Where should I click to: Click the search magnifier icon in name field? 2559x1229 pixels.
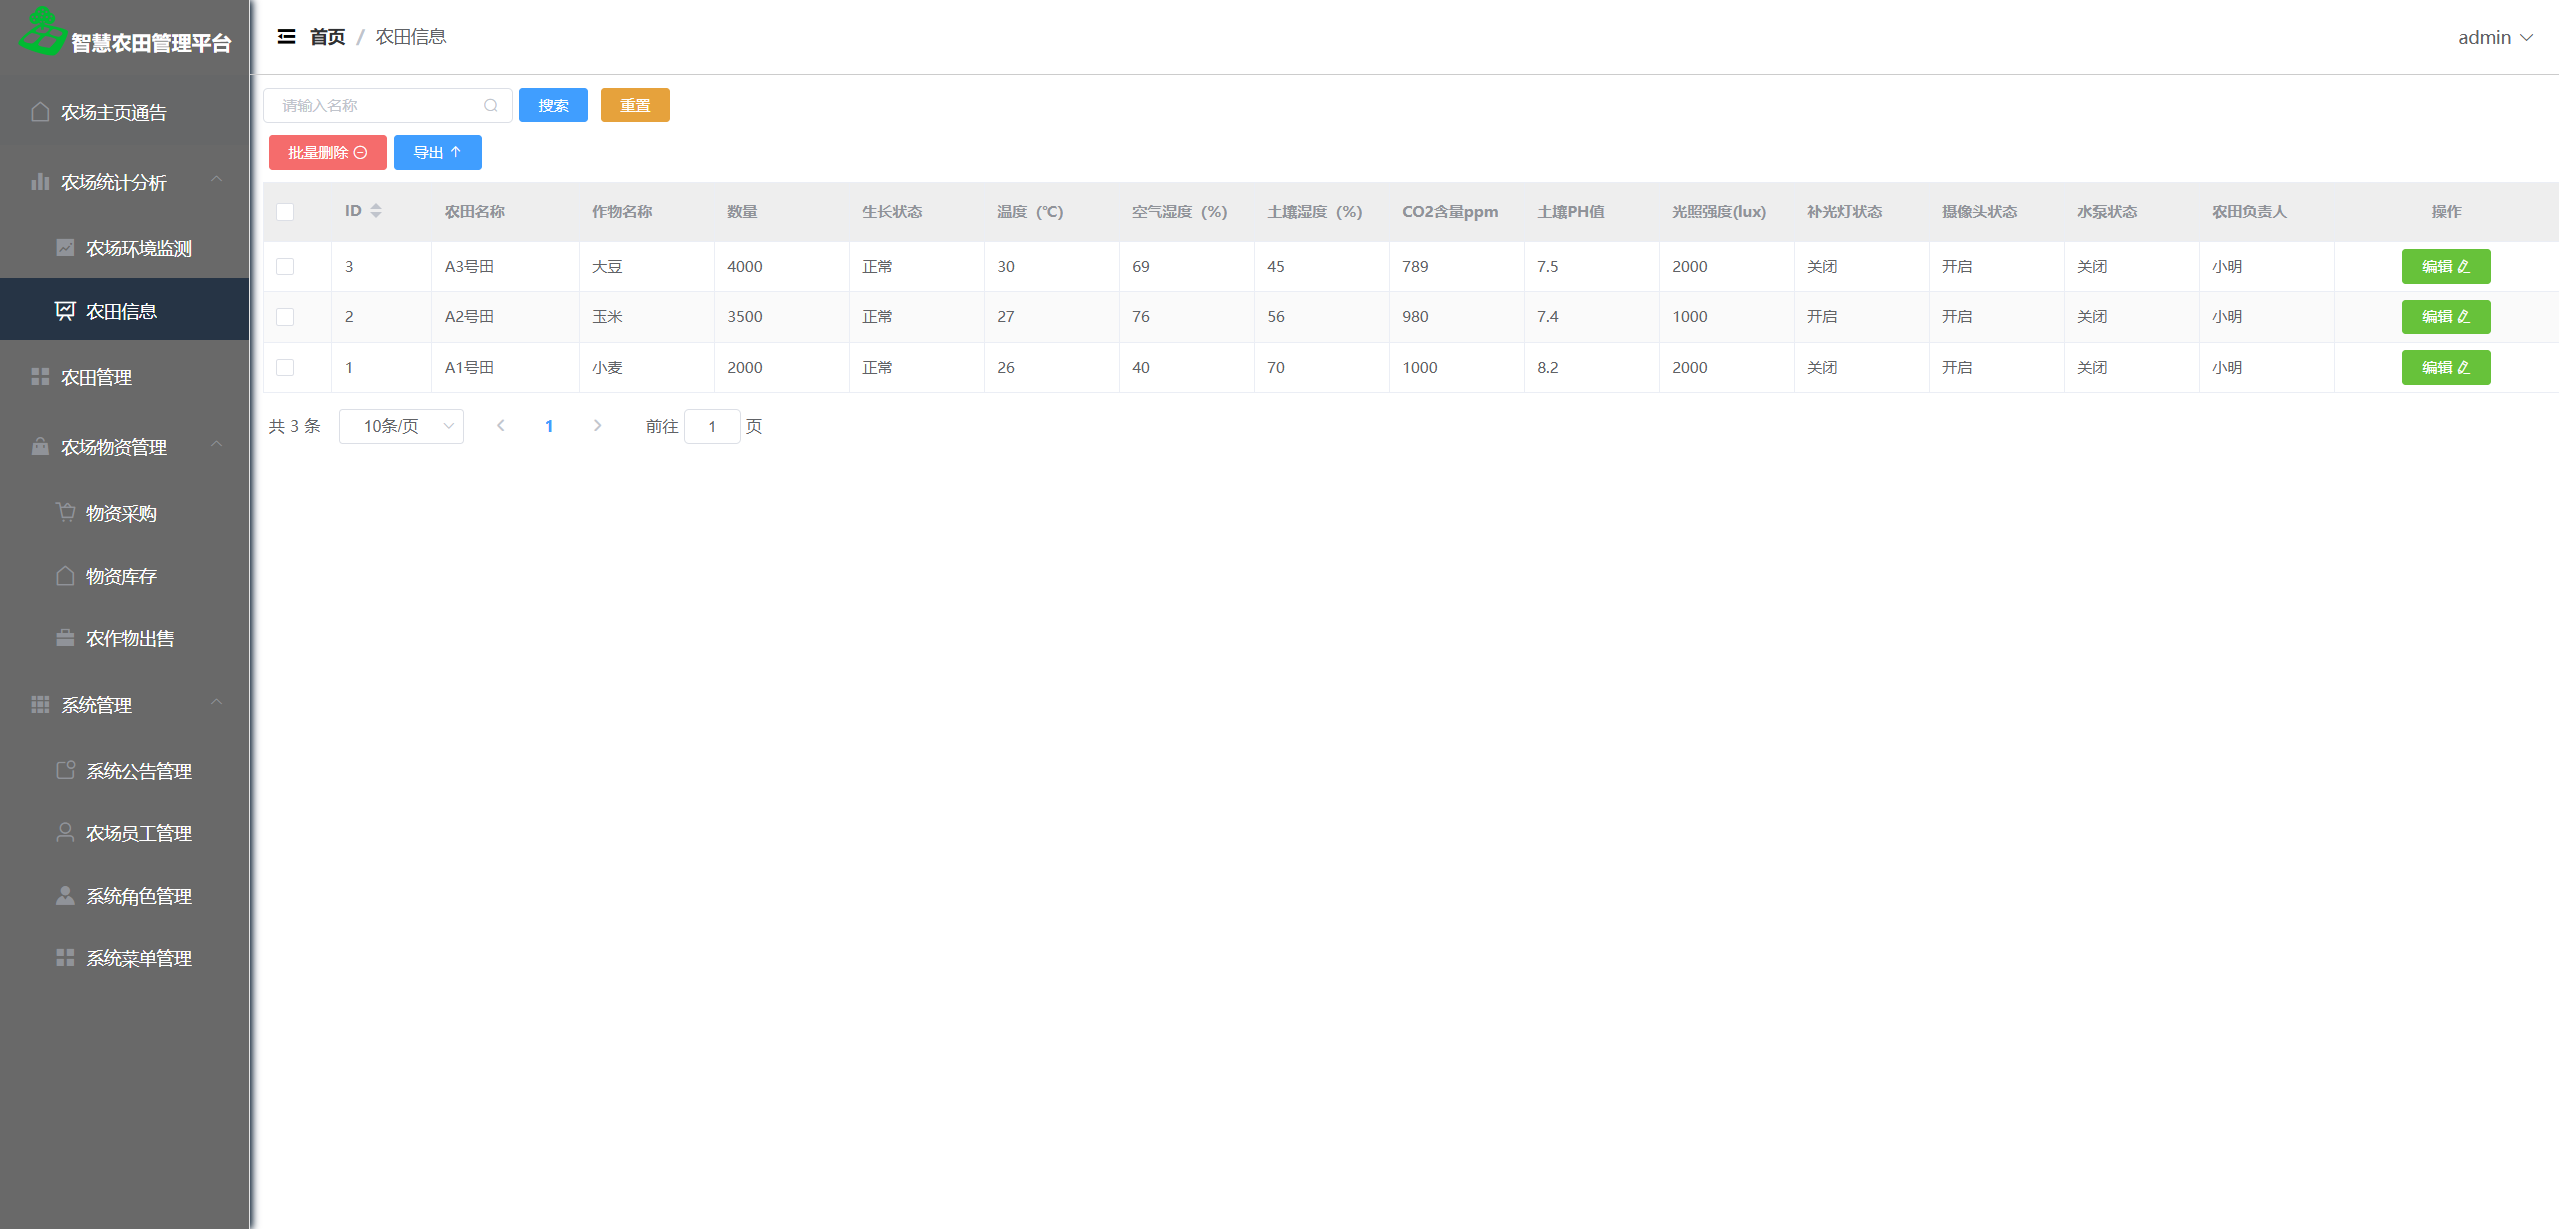pos(490,105)
